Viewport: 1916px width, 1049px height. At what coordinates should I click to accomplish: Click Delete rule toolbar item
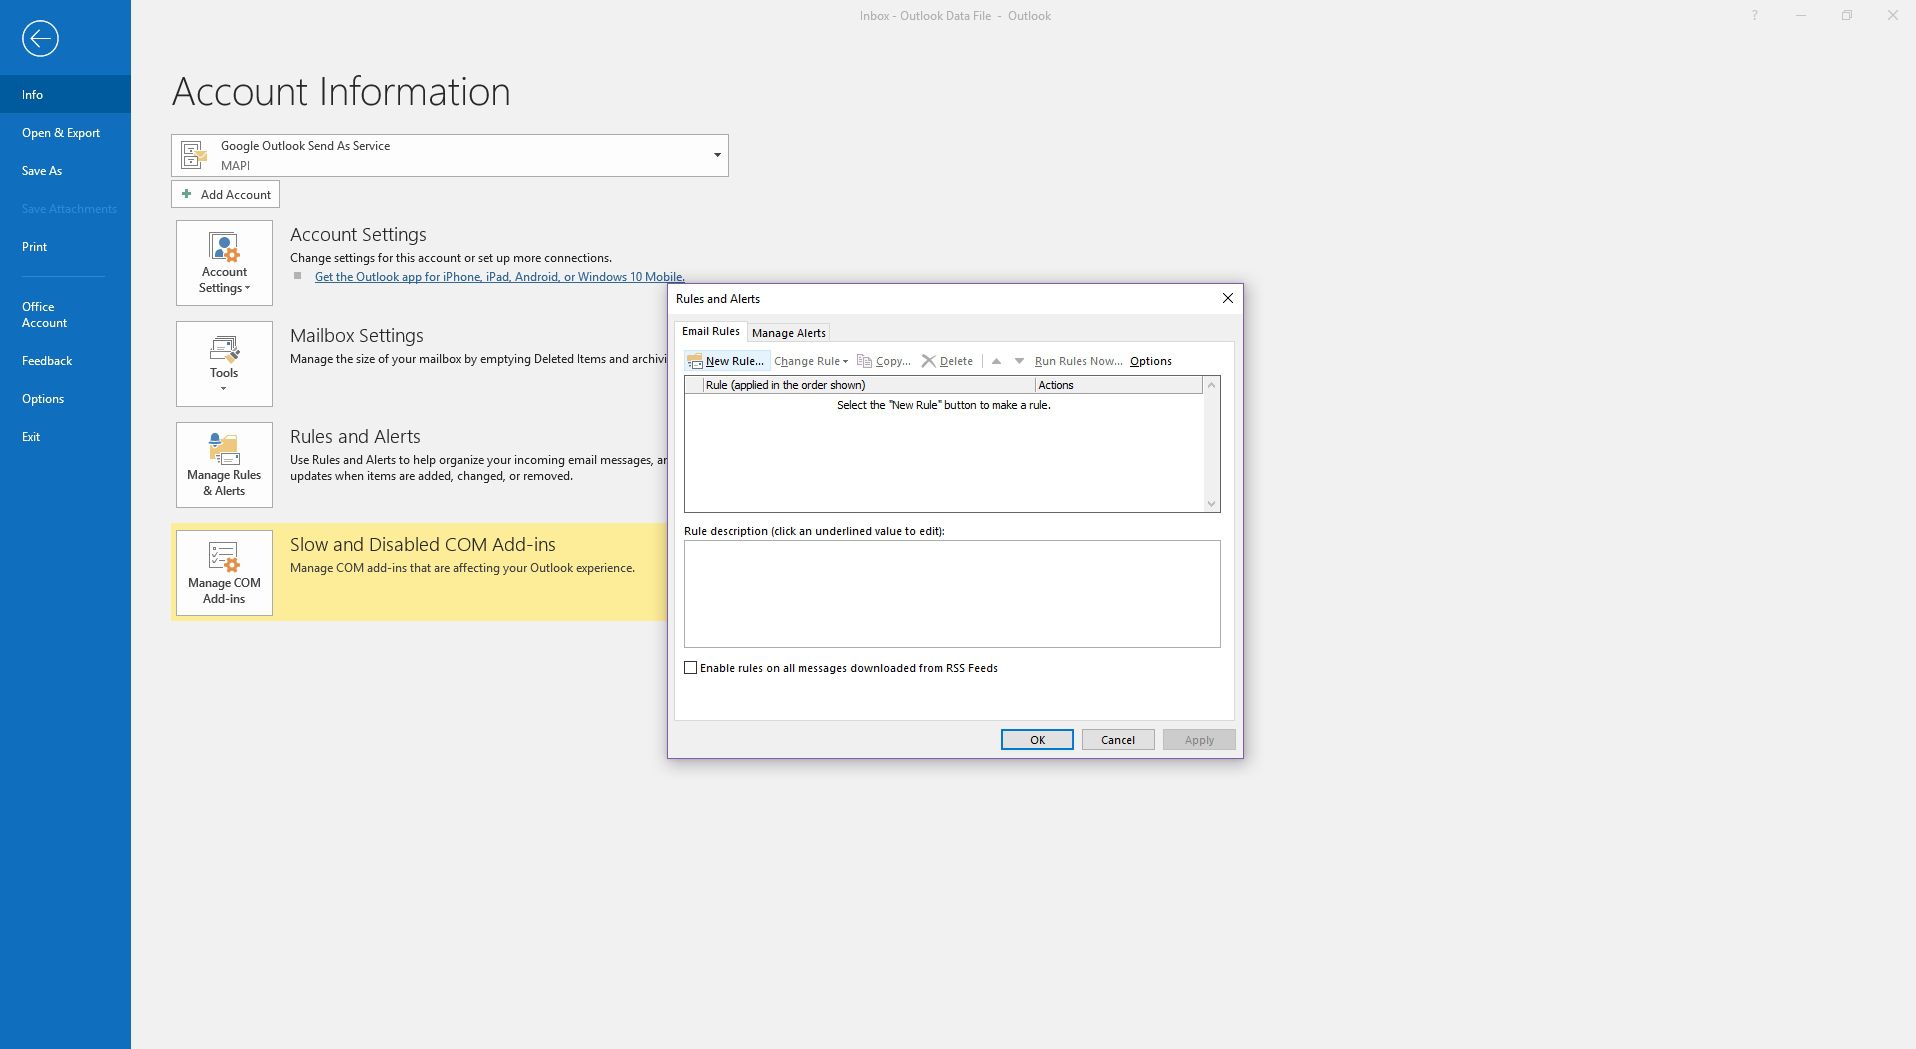(947, 361)
